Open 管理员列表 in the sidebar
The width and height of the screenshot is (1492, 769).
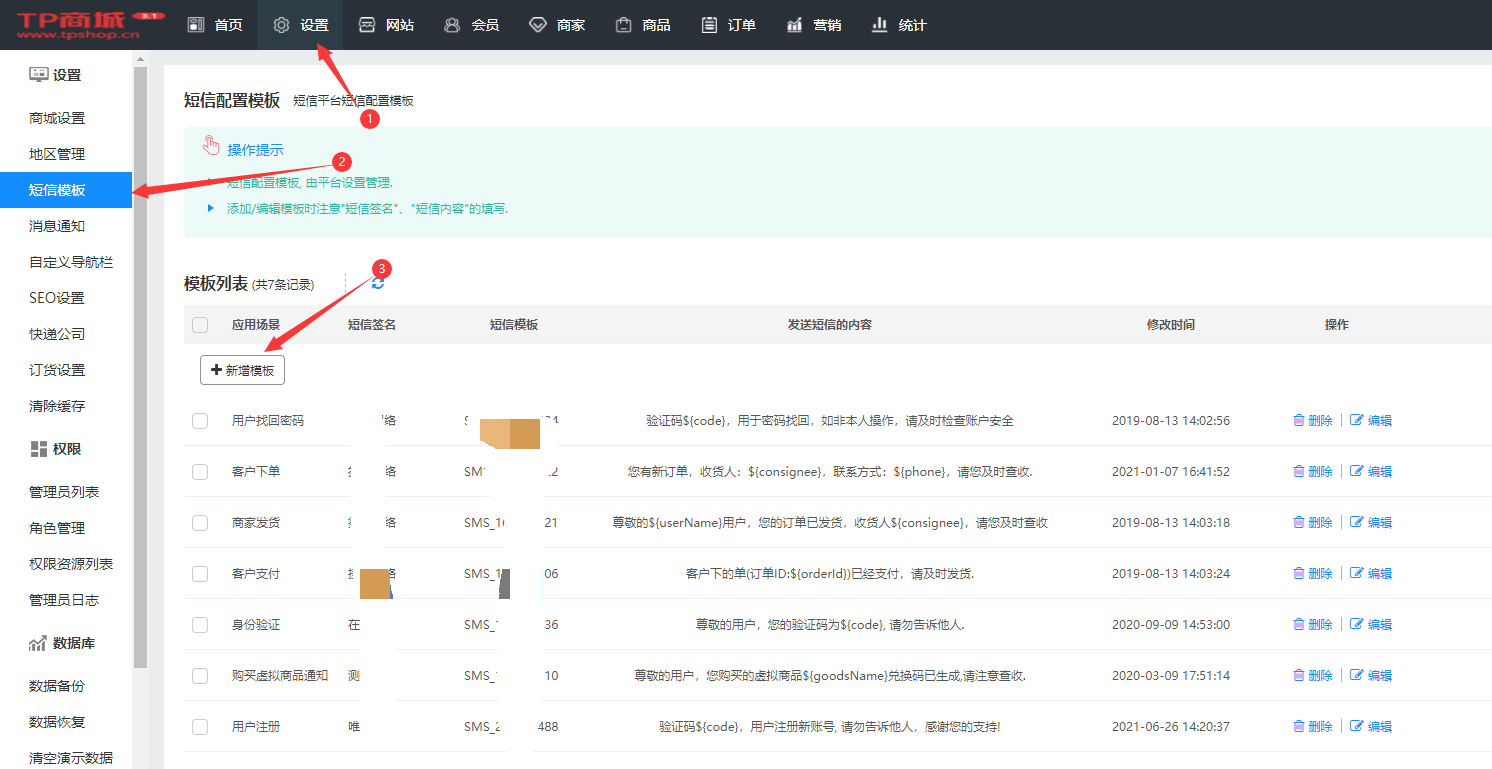click(x=64, y=492)
